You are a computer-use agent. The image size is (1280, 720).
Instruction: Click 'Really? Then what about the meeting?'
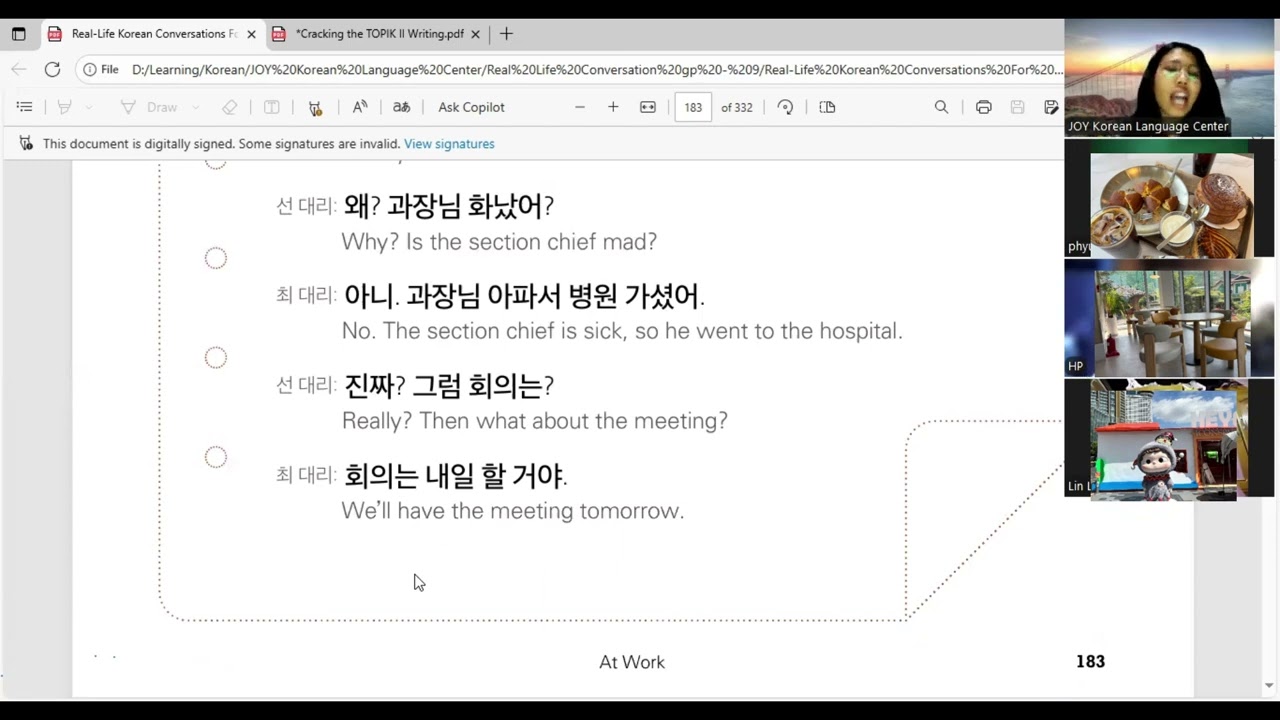coord(535,421)
